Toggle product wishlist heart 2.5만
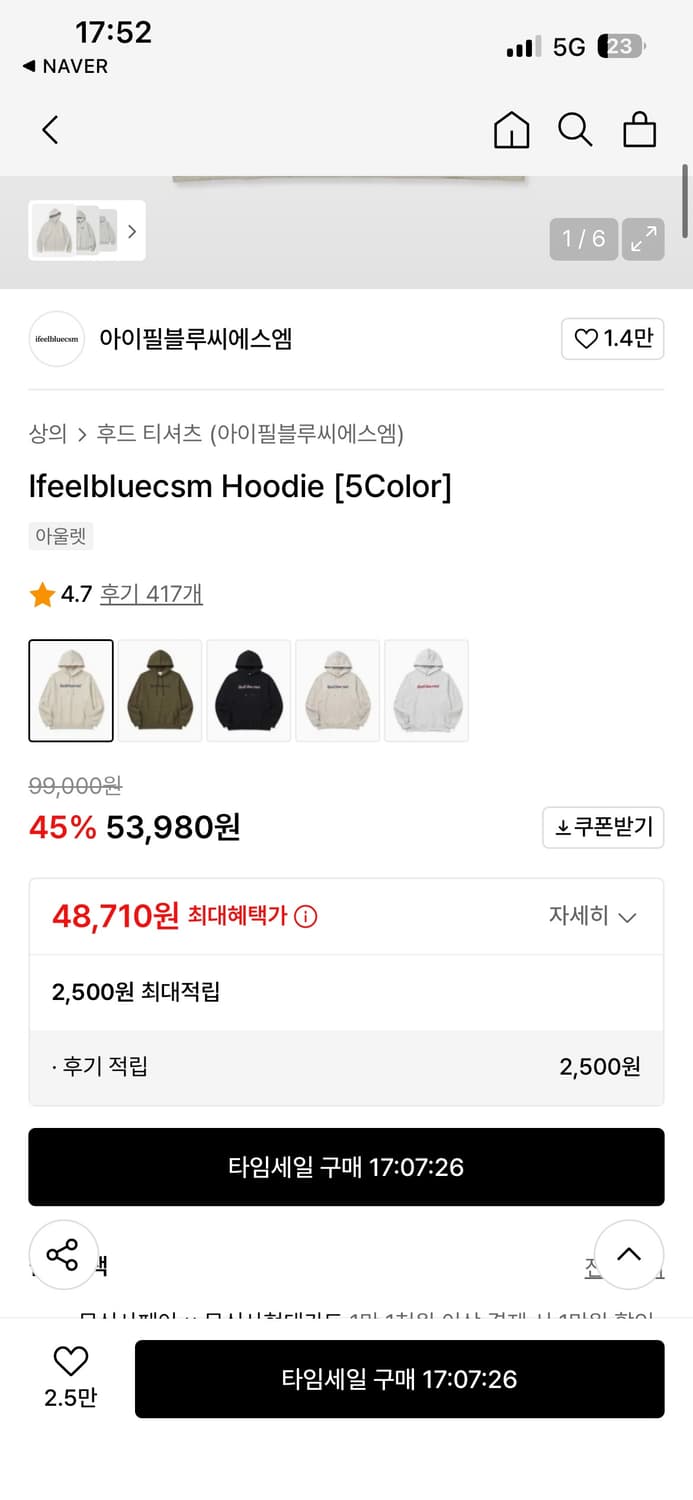693x1500 pixels. tap(70, 1377)
